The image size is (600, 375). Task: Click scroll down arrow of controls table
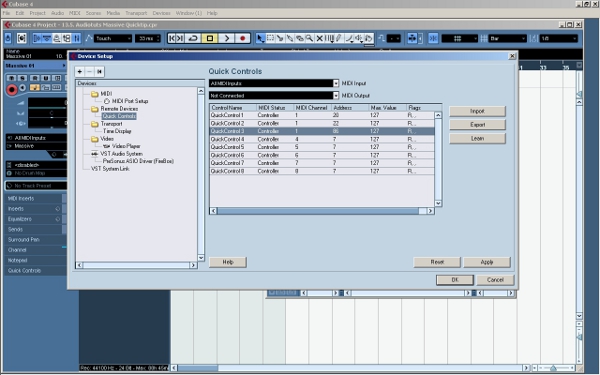tap(438, 203)
